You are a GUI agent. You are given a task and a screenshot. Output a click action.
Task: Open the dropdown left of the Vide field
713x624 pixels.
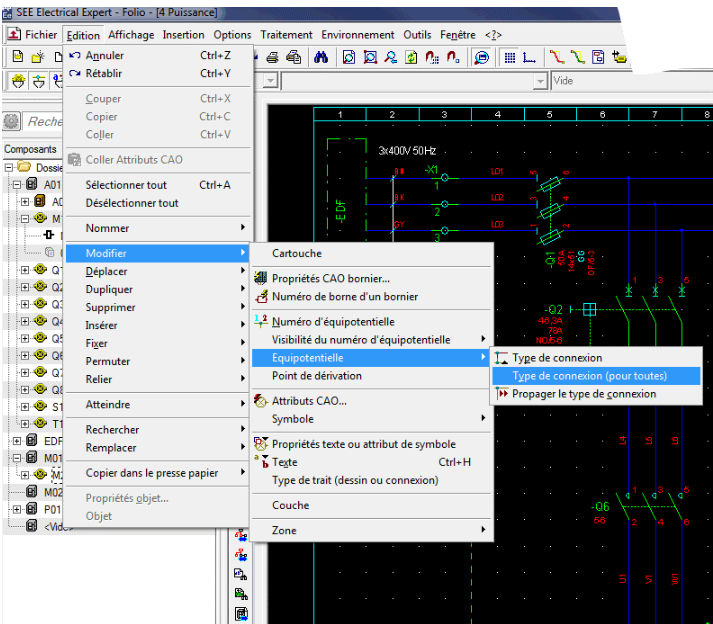pos(540,81)
